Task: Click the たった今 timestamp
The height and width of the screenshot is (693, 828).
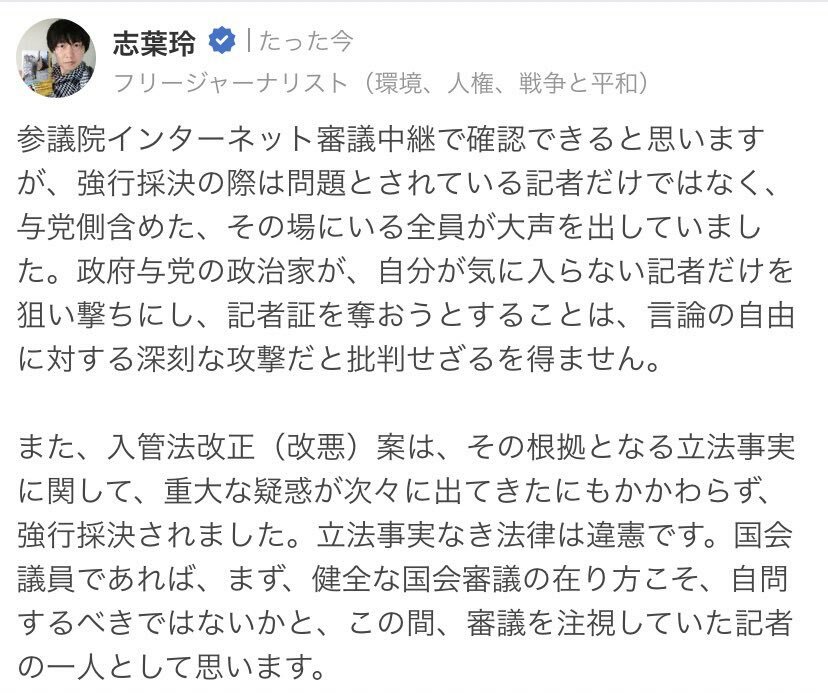Action: coord(306,42)
